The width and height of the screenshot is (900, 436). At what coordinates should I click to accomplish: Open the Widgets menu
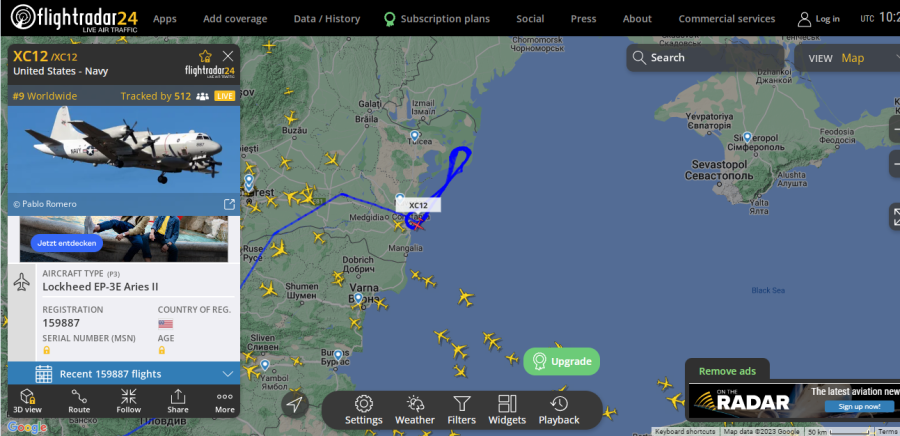pyautogui.click(x=507, y=411)
